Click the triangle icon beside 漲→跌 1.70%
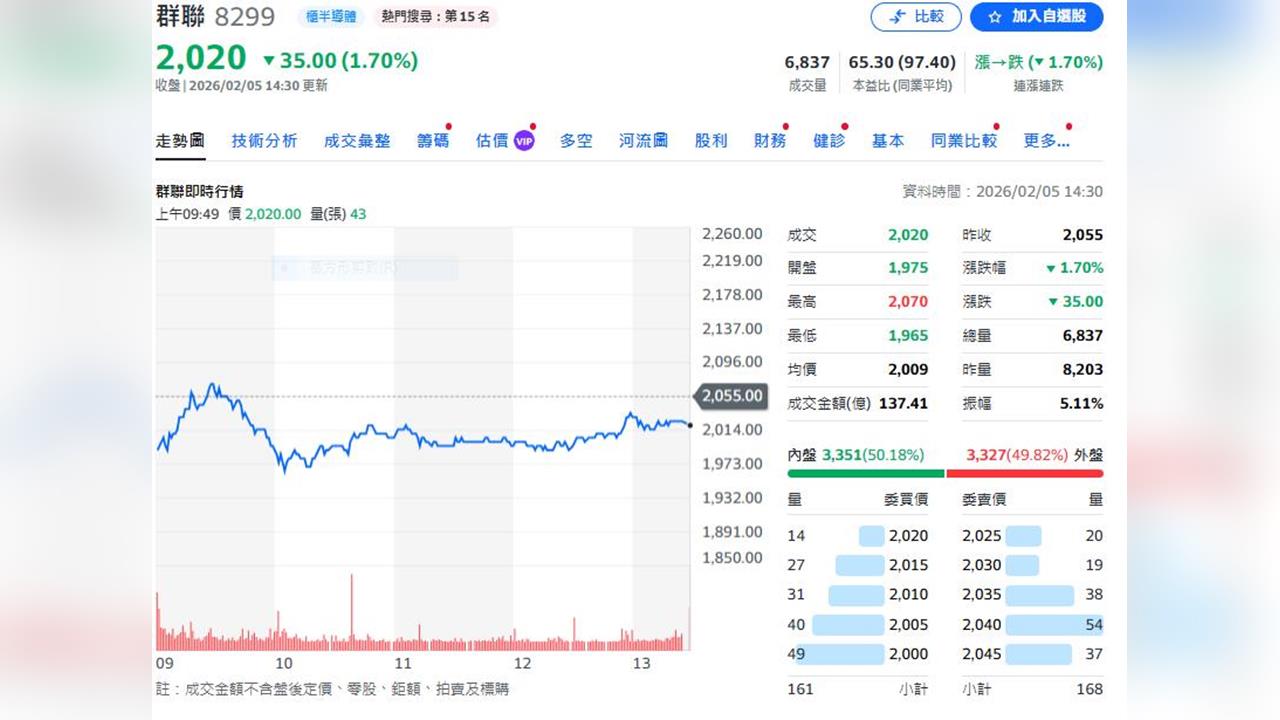The height and width of the screenshot is (720, 1280). [x=1041, y=61]
